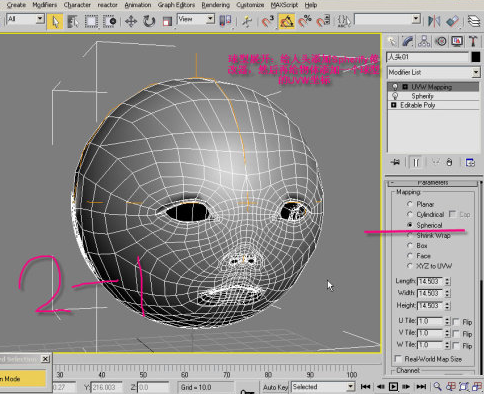Select Planar mapping radio button

click(410, 204)
